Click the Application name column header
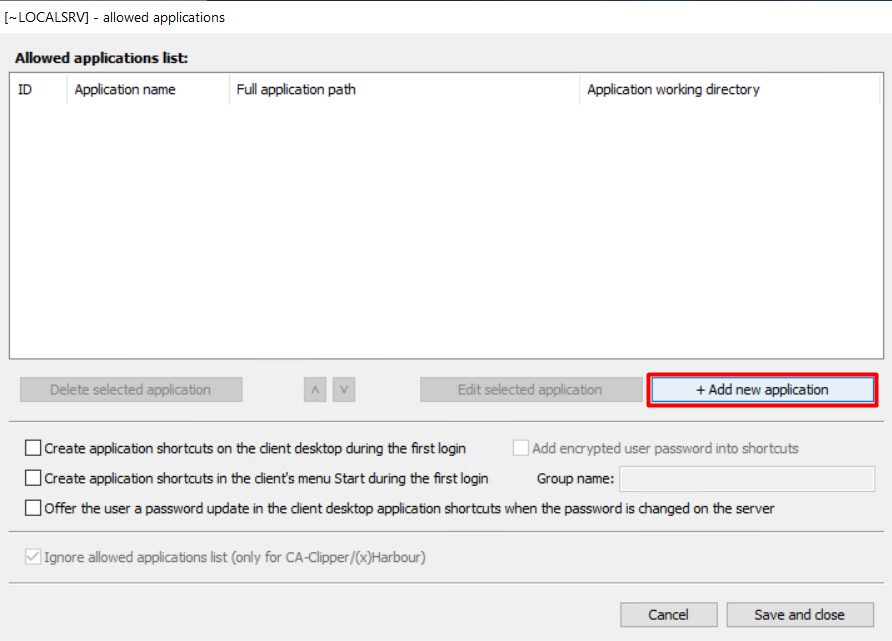 [147, 90]
